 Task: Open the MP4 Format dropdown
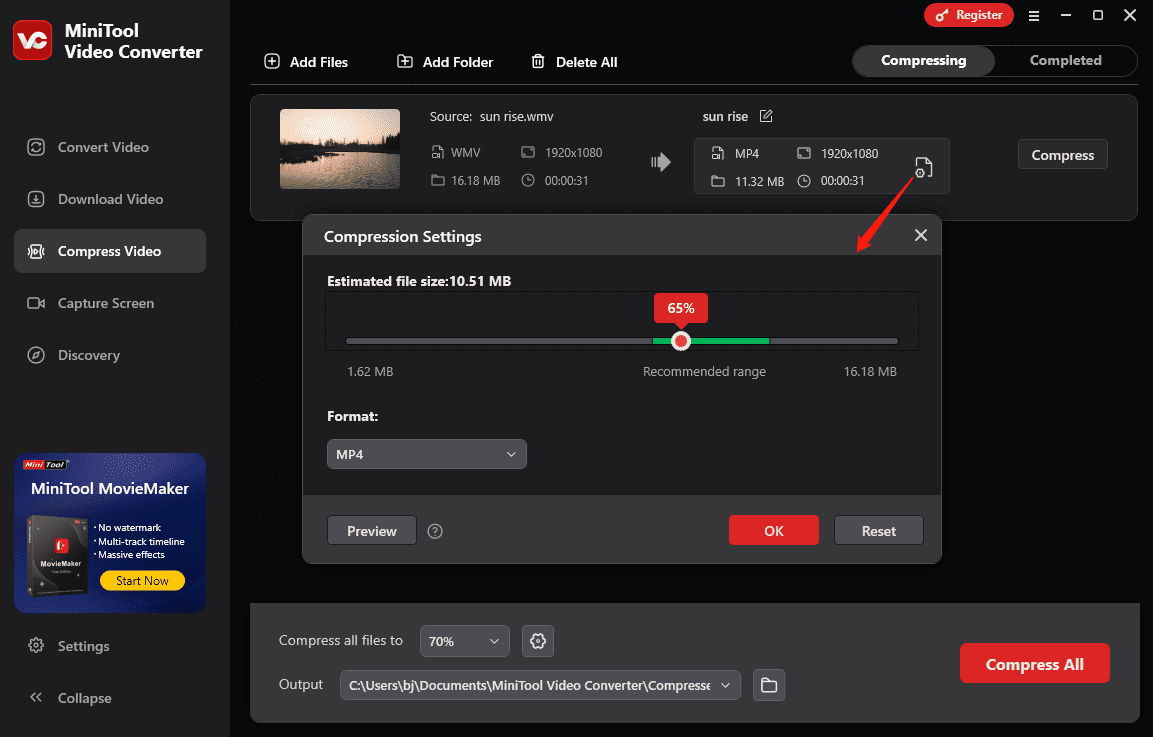426,455
